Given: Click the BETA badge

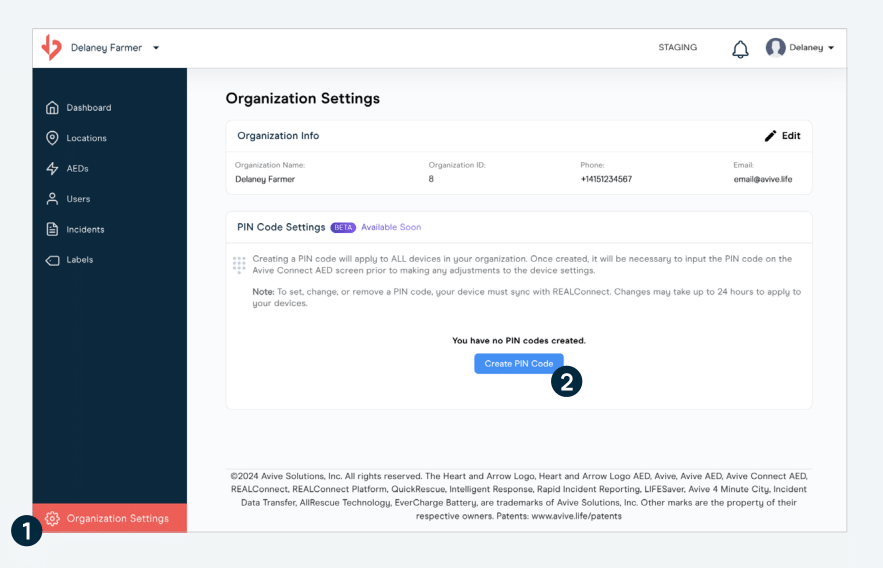Looking at the screenshot, I should pos(343,228).
